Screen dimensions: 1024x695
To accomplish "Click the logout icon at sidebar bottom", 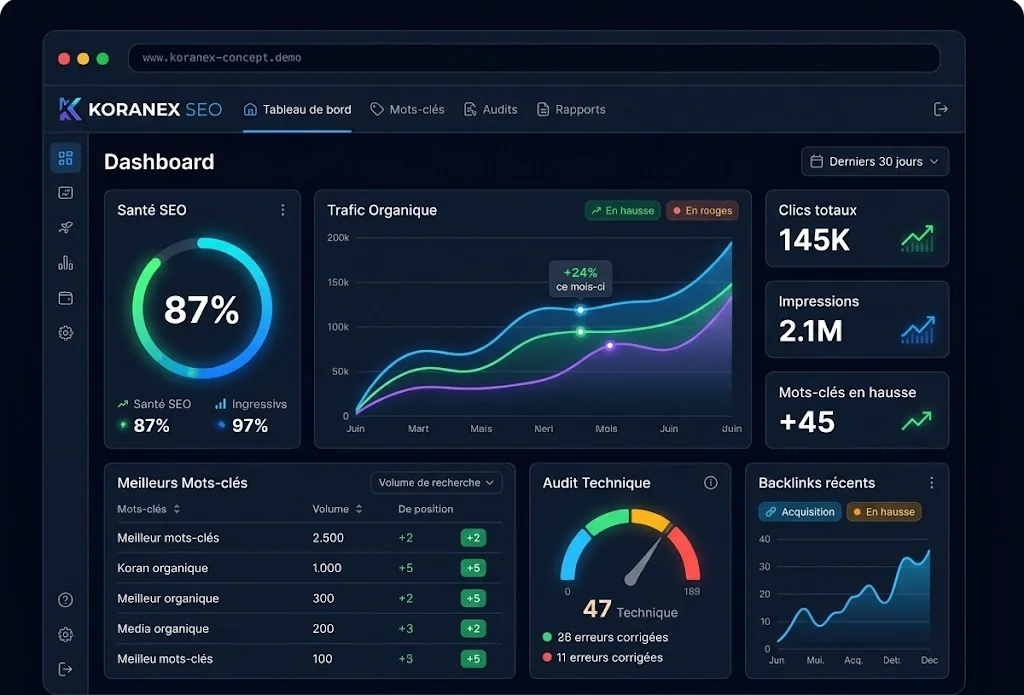I will point(65,669).
